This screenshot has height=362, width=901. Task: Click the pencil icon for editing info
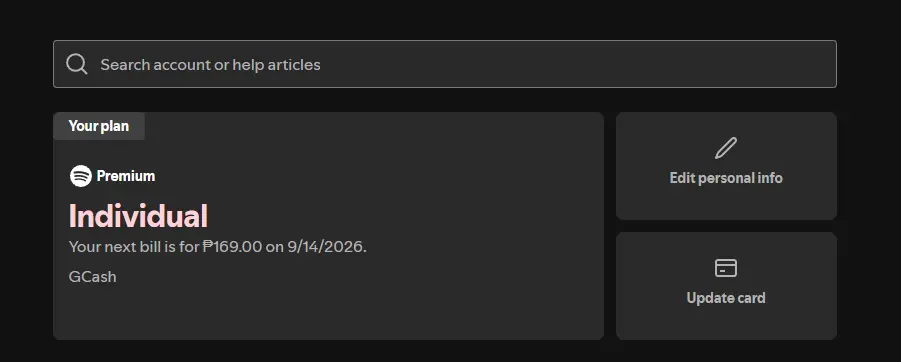coord(726,148)
